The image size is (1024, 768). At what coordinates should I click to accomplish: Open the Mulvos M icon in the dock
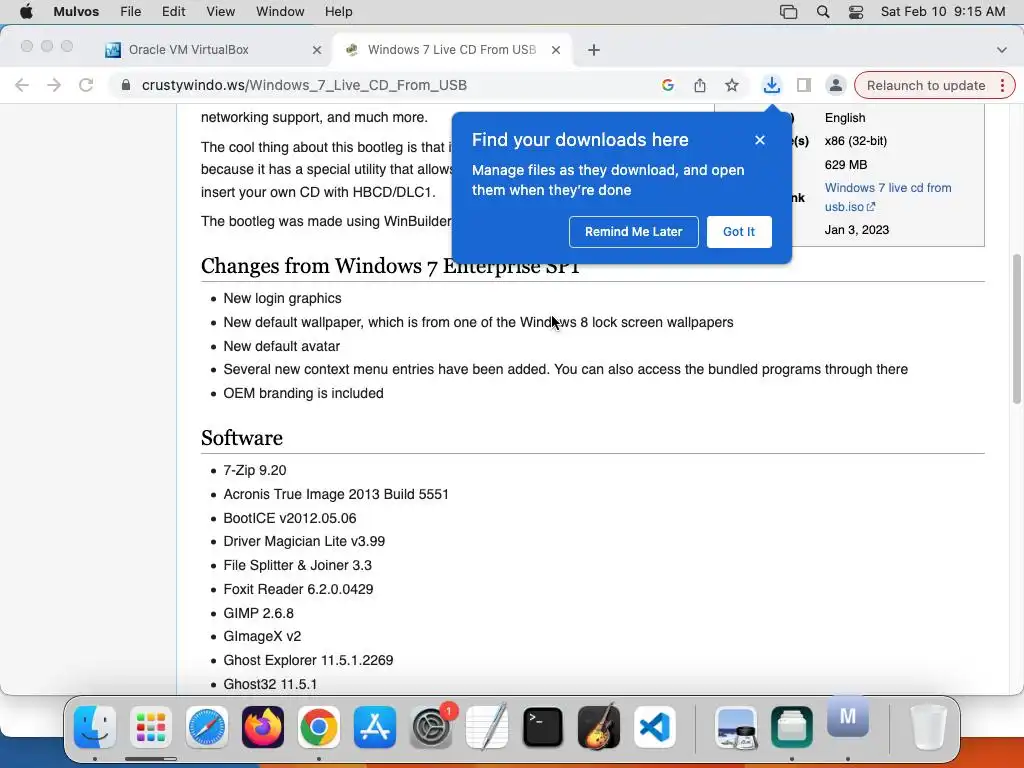[x=848, y=716]
